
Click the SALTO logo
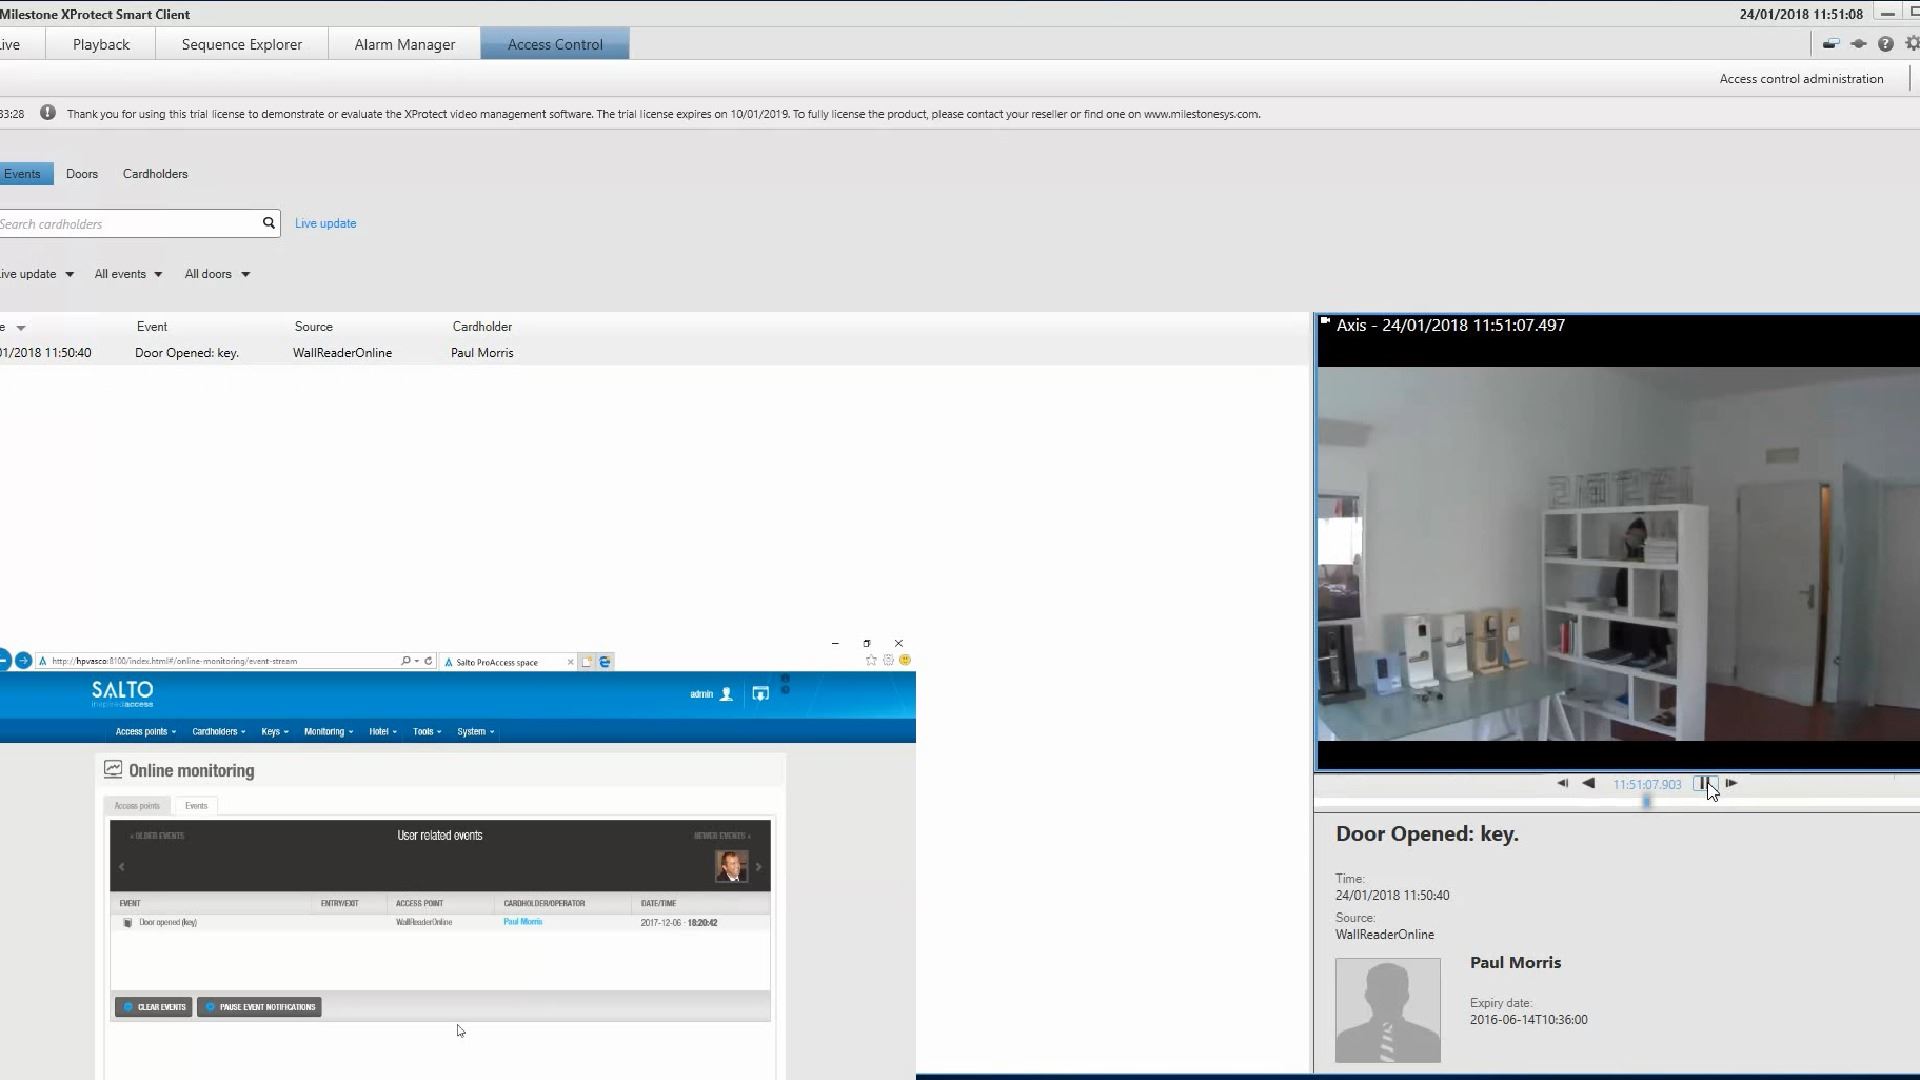[122, 693]
